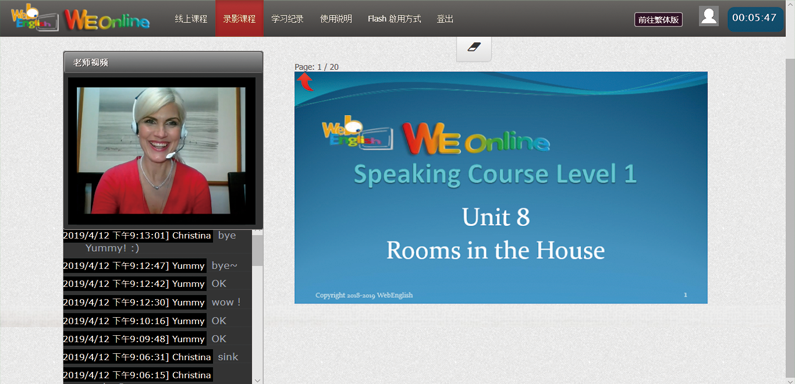Screen dimensions: 795x384
Task: Click the chat scrollbar down arrow
Action: tap(258, 379)
